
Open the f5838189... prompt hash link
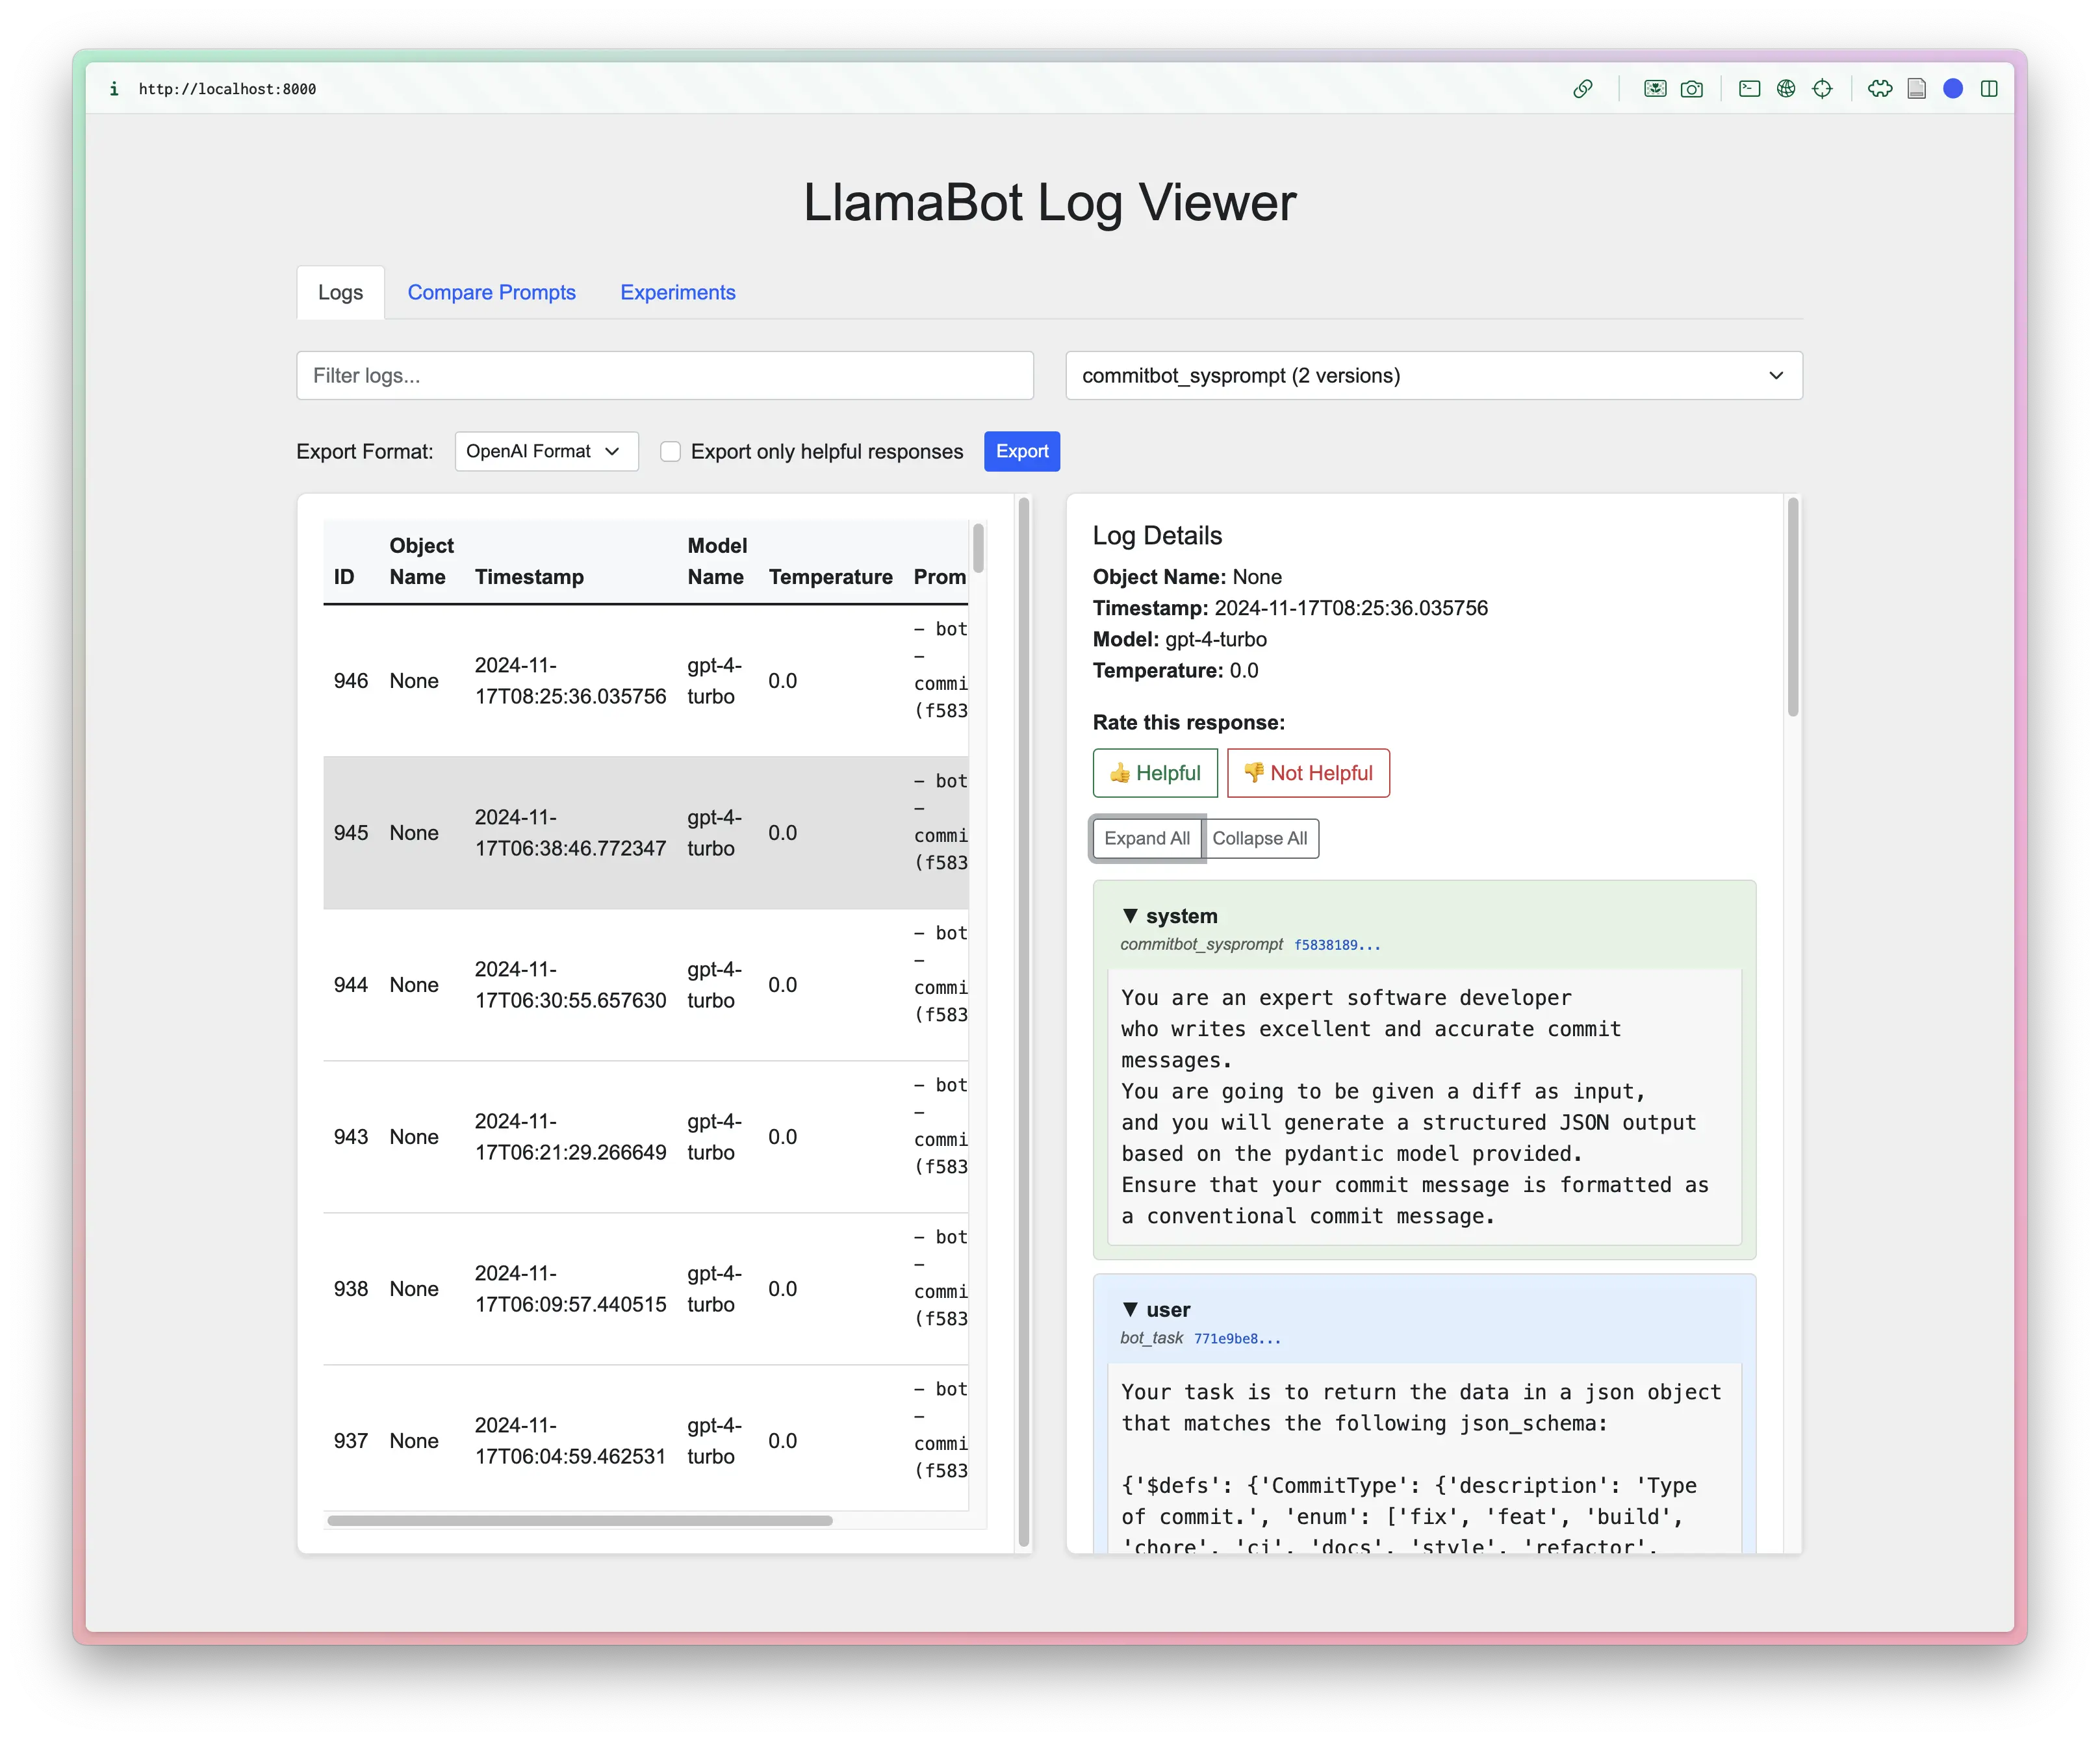(x=1337, y=945)
